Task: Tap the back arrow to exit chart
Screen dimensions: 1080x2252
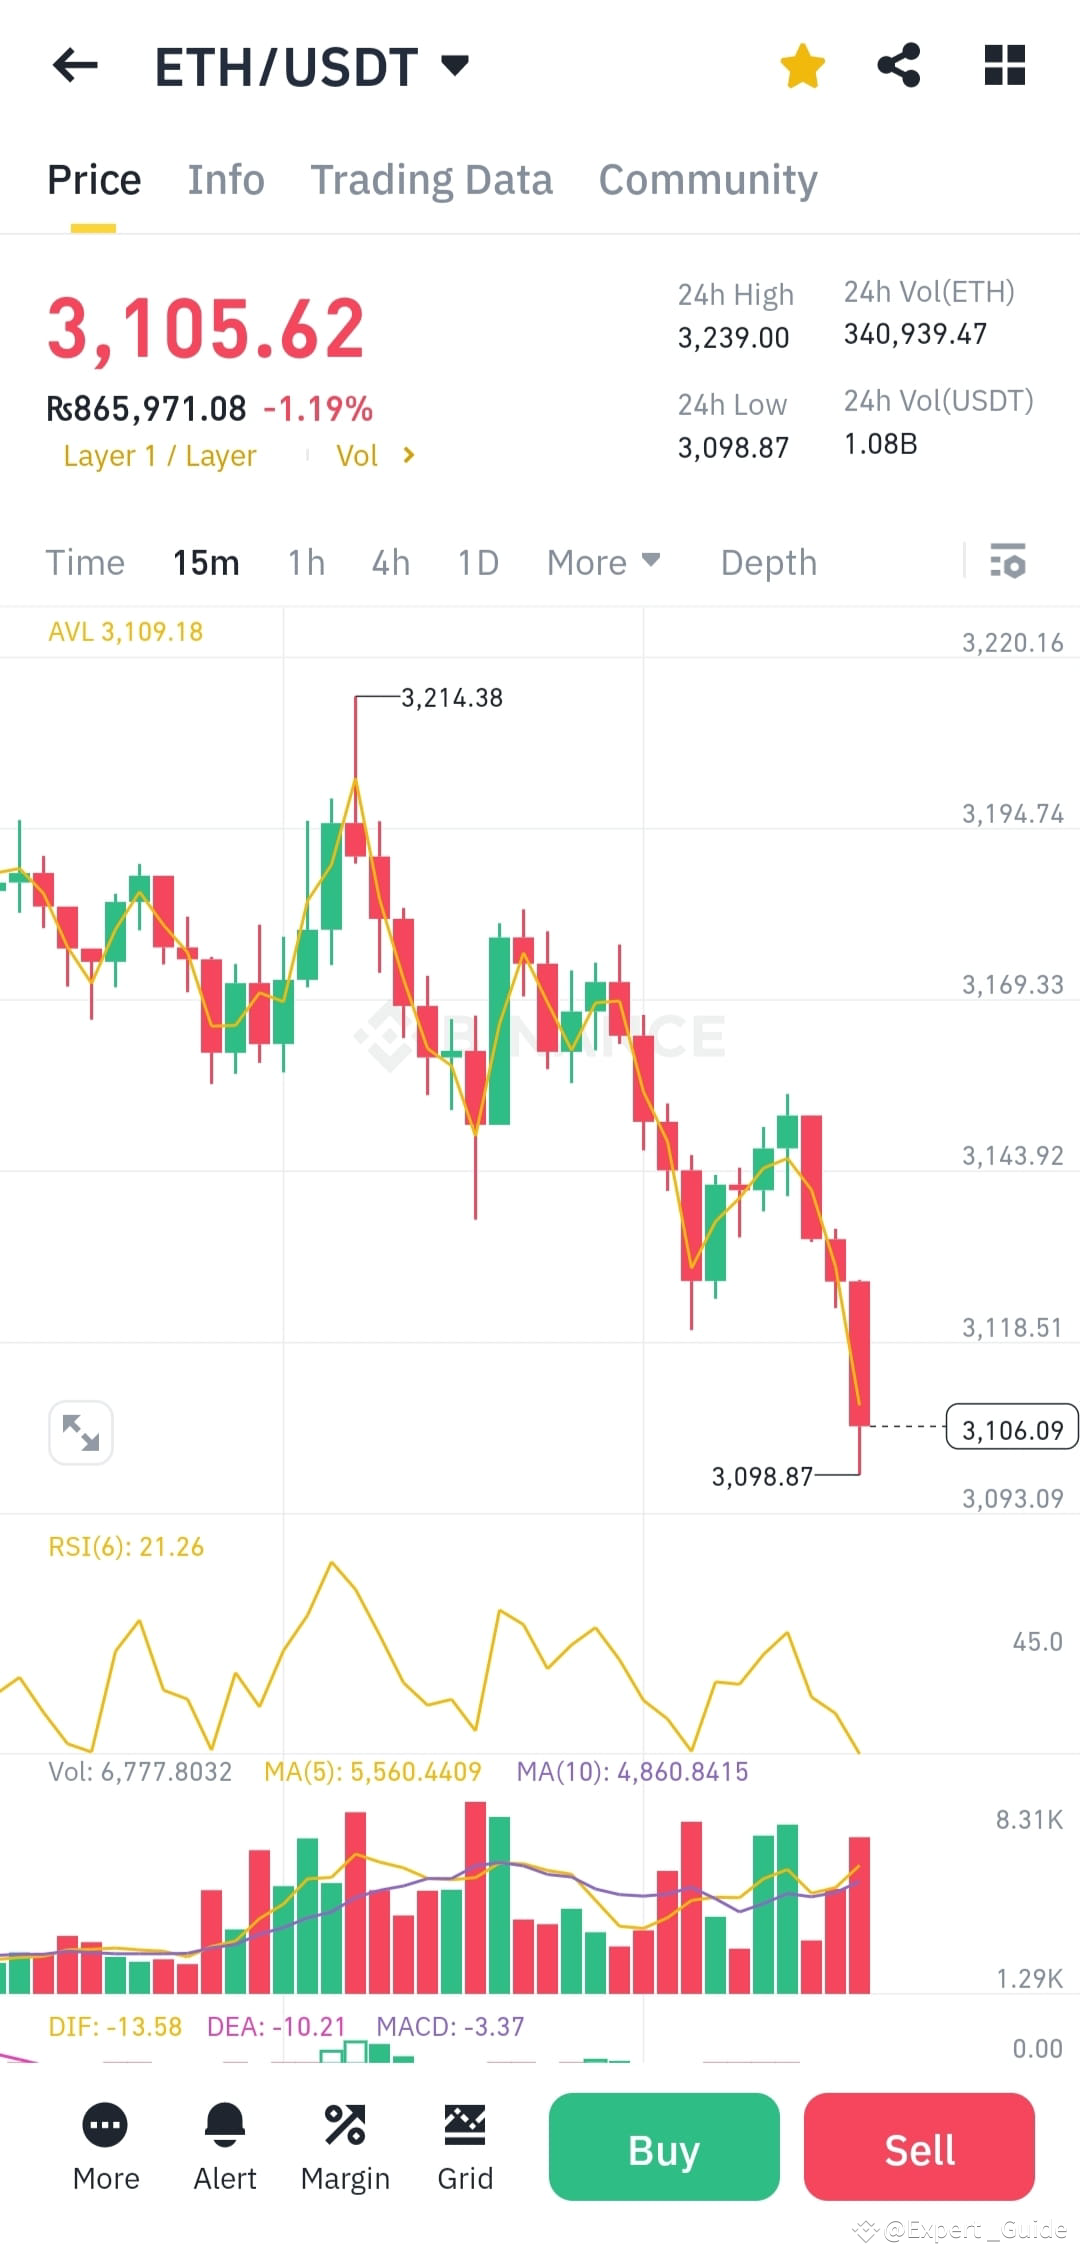Action: click(74, 65)
